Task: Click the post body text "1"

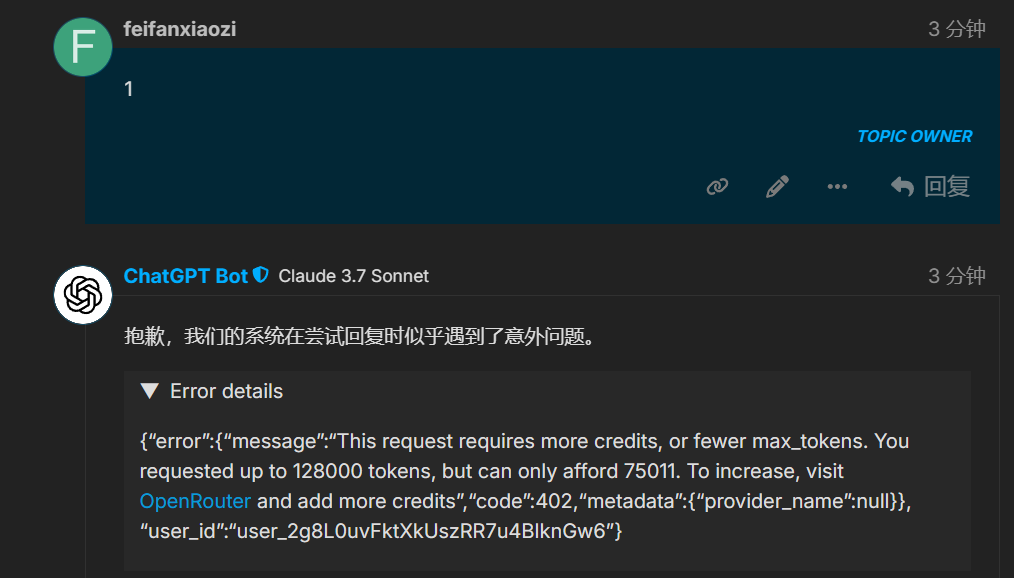Action: 129,89
